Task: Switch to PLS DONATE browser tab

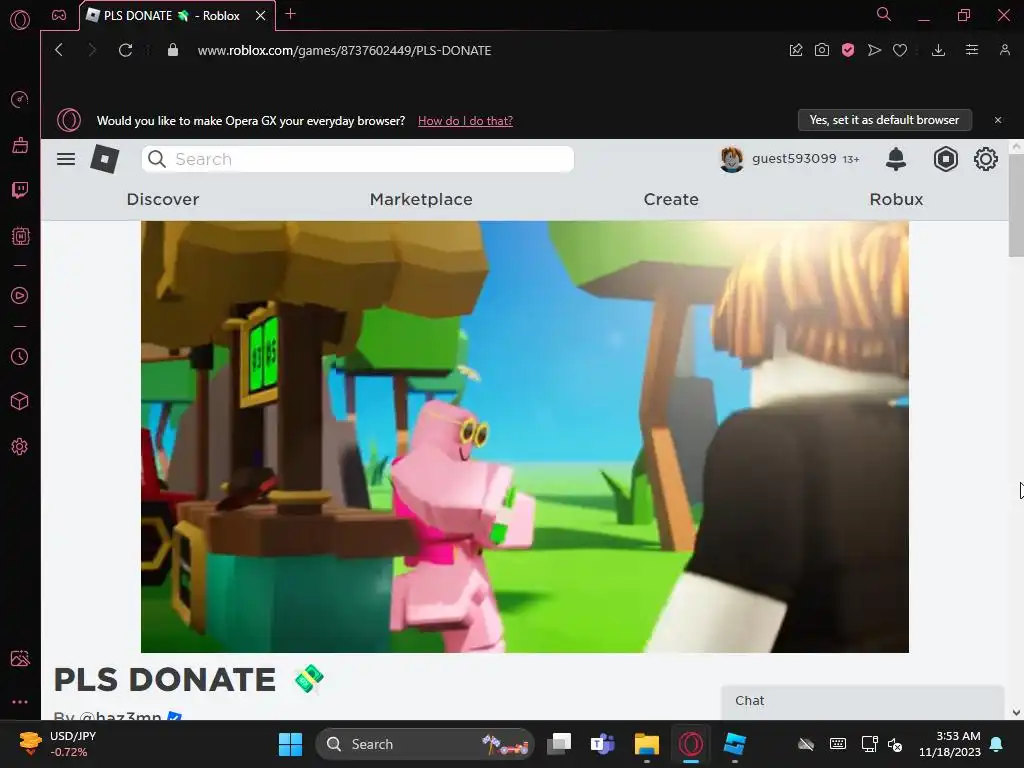Action: click(171, 15)
